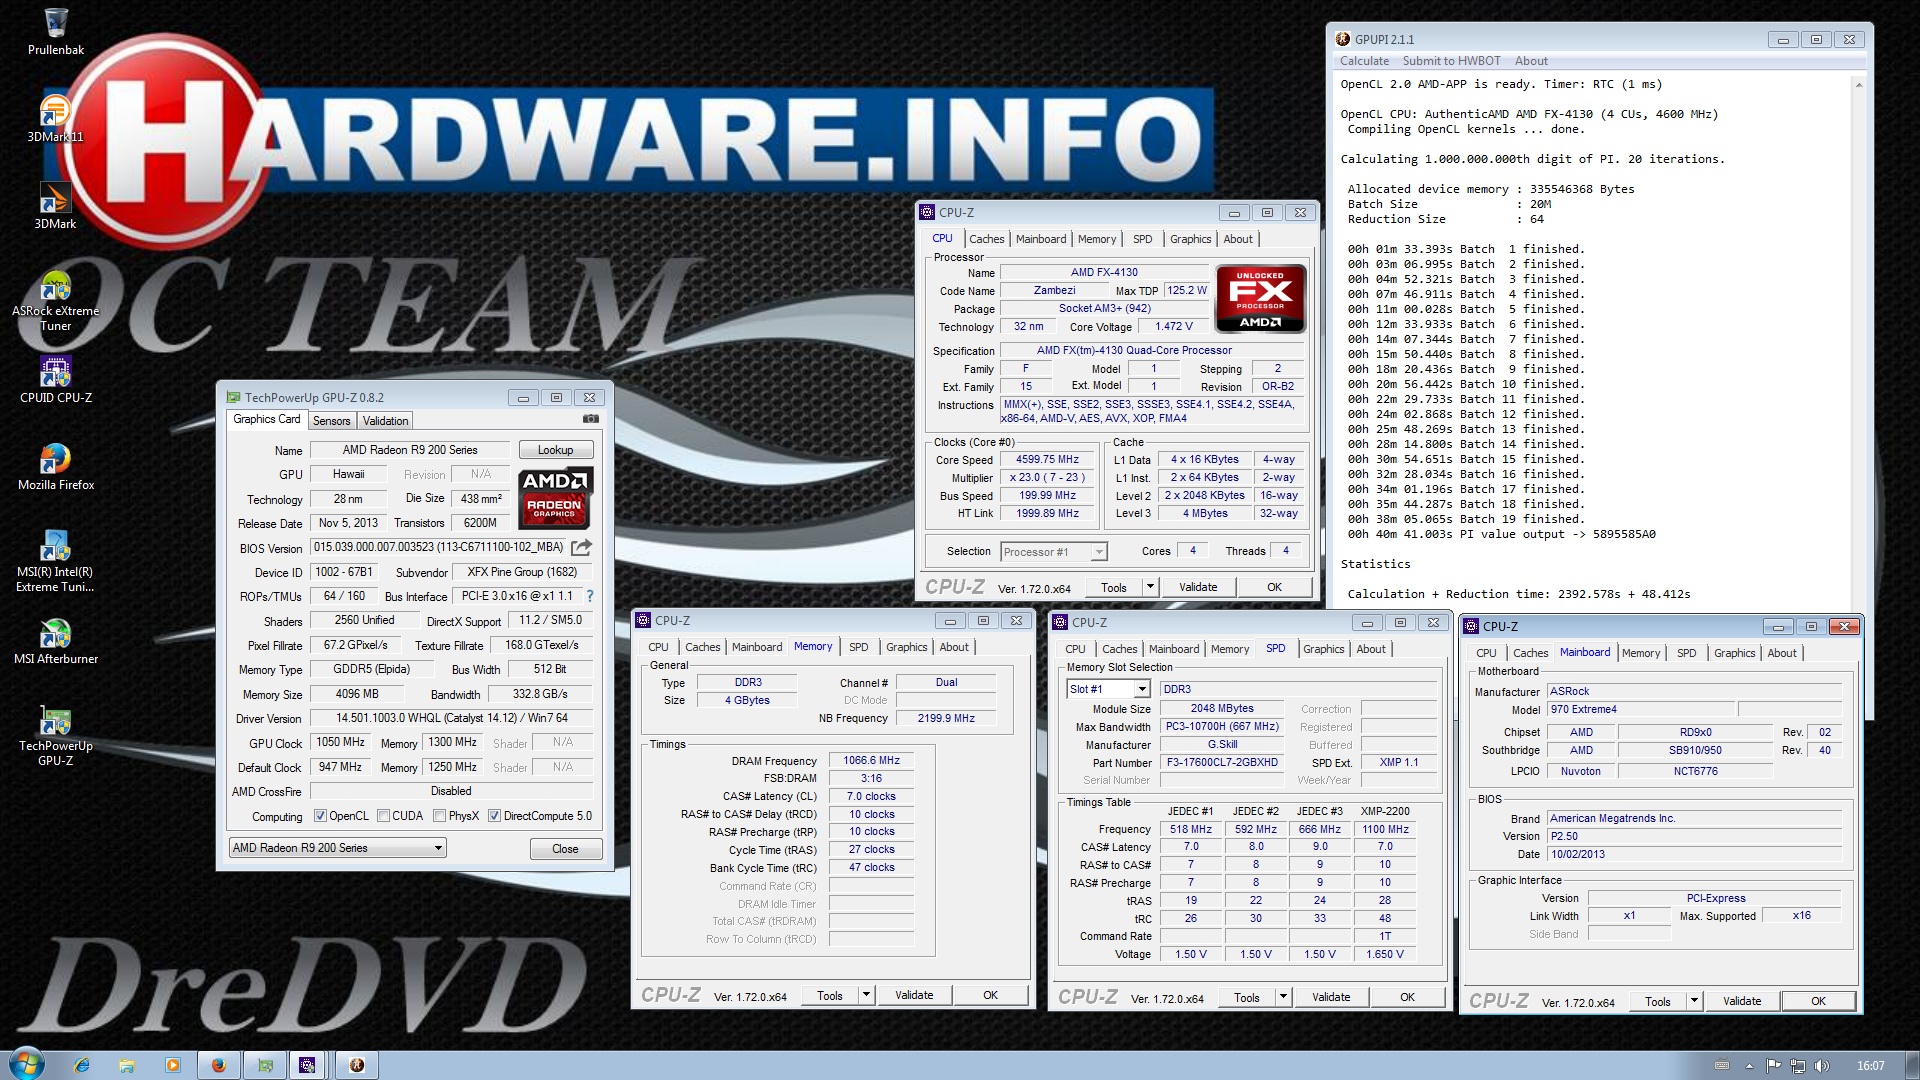Launch TechPowerUp GPU-Z desktop shortcut
Viewport: 1920px width, 1080px height.
coord(55,735)
